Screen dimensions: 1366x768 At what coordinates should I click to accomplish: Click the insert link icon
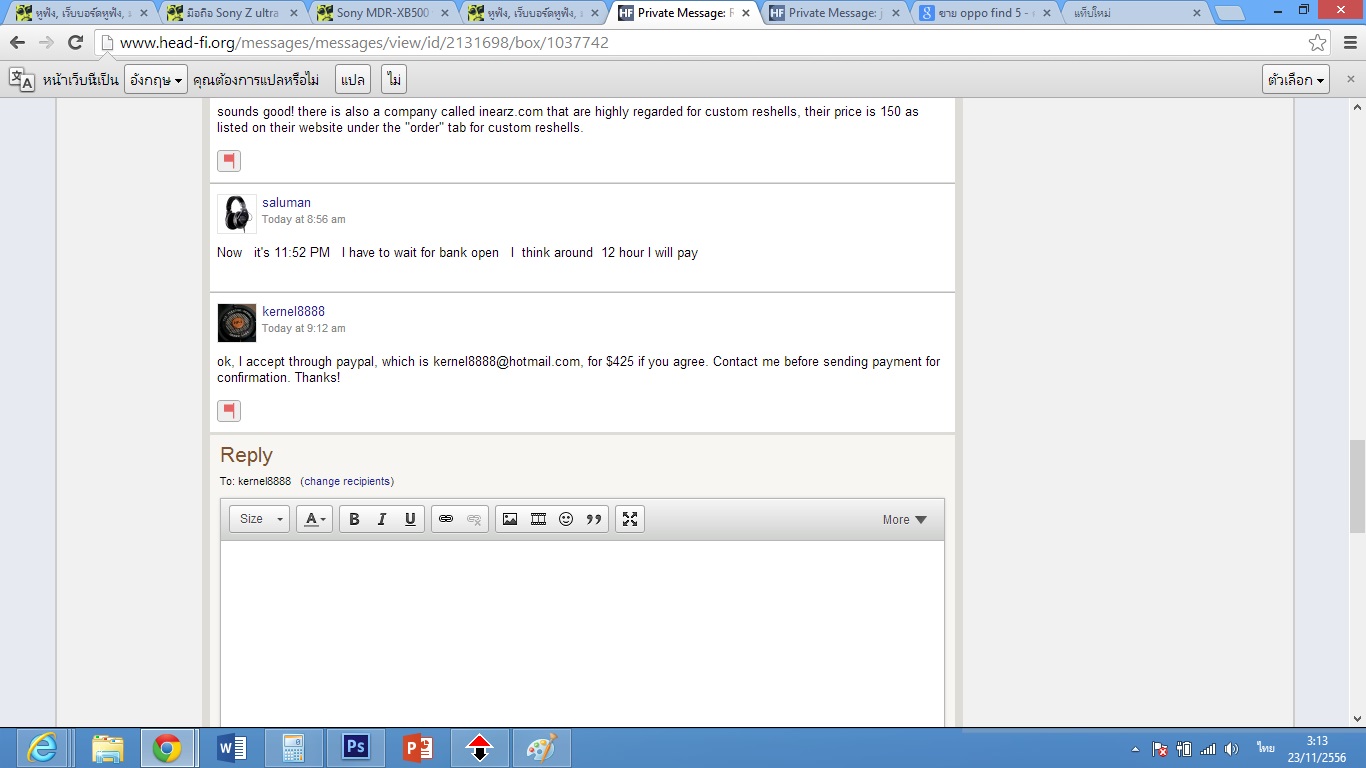(446, 519)
